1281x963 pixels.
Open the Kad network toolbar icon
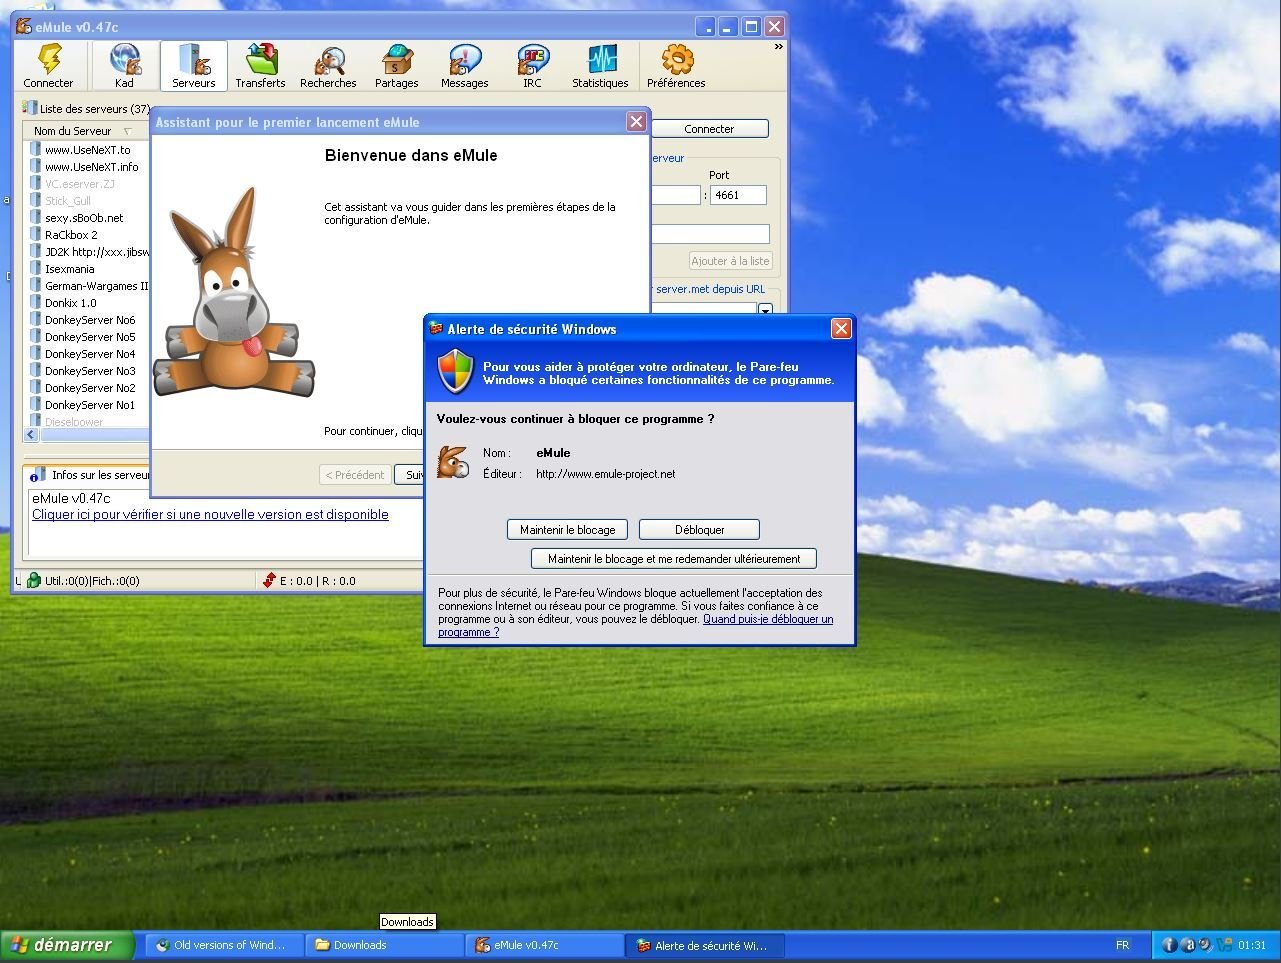[x=124, y=60]
